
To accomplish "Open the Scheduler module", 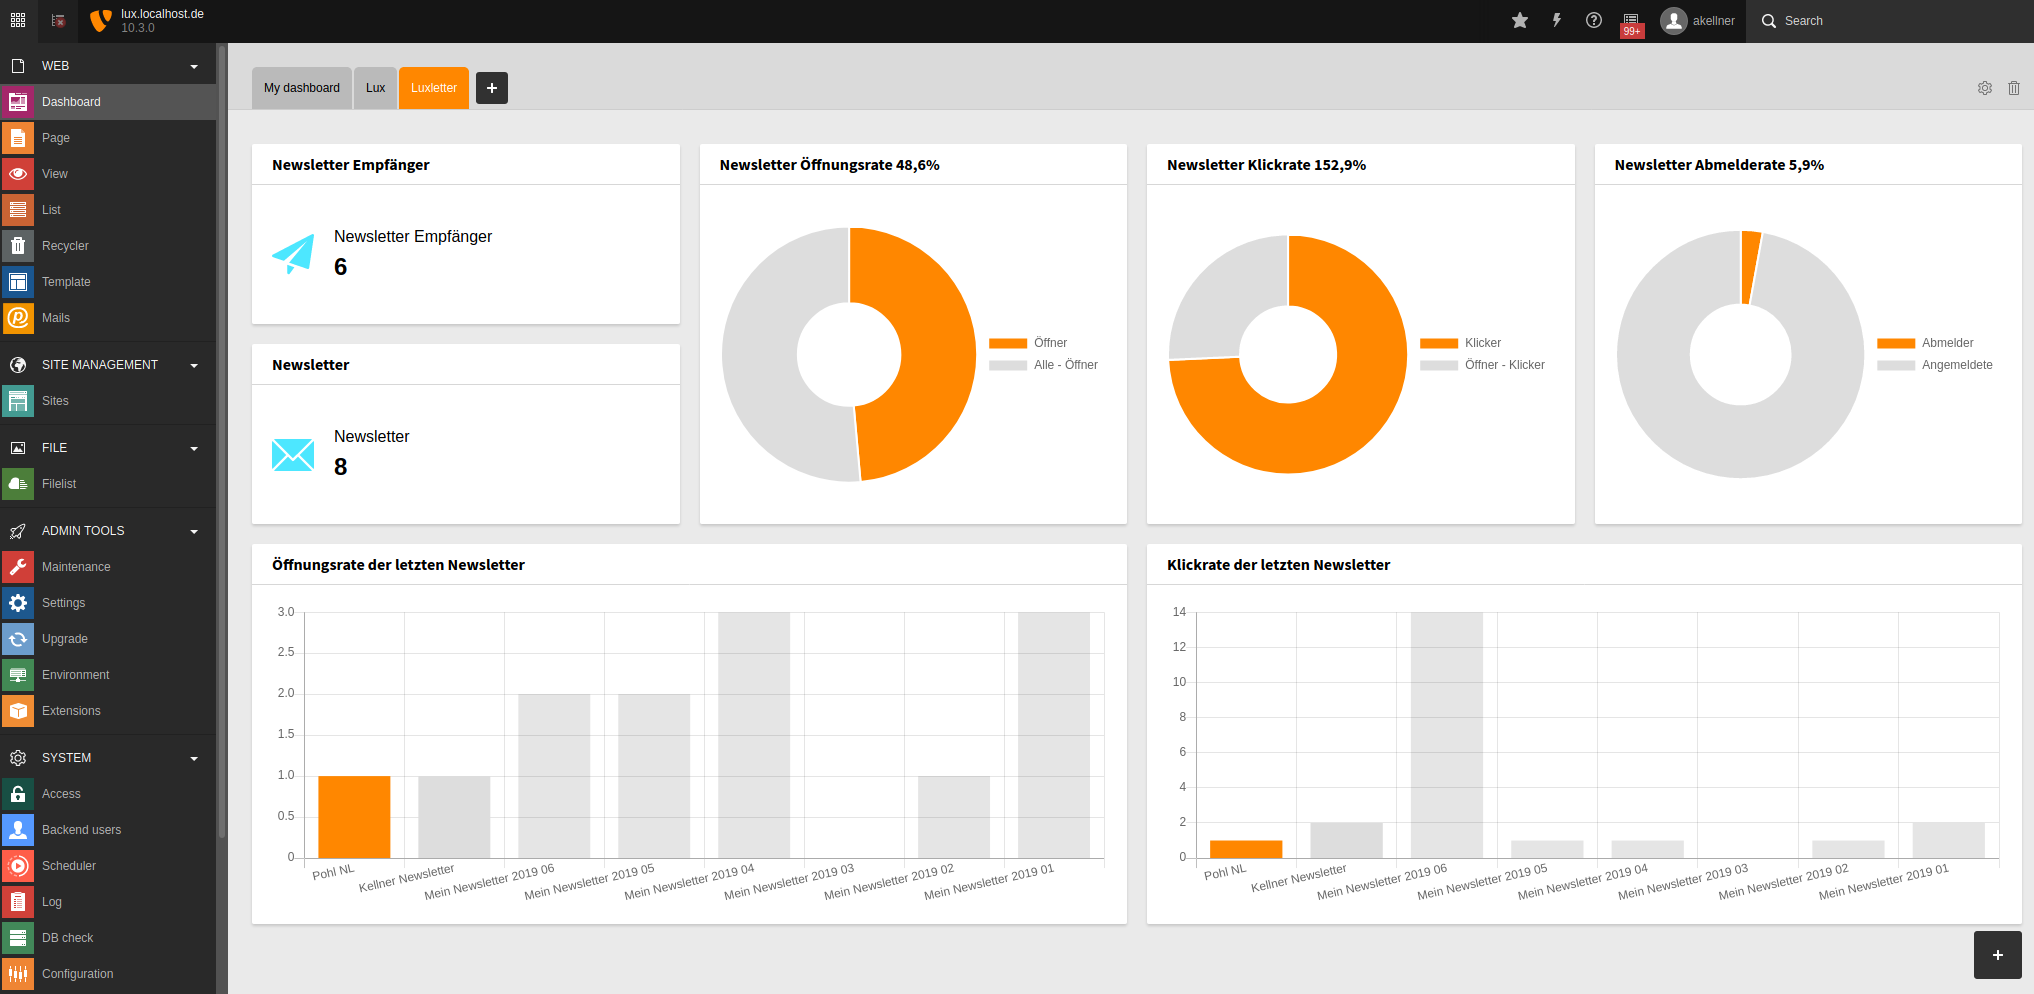I will [x=108, y=866].
